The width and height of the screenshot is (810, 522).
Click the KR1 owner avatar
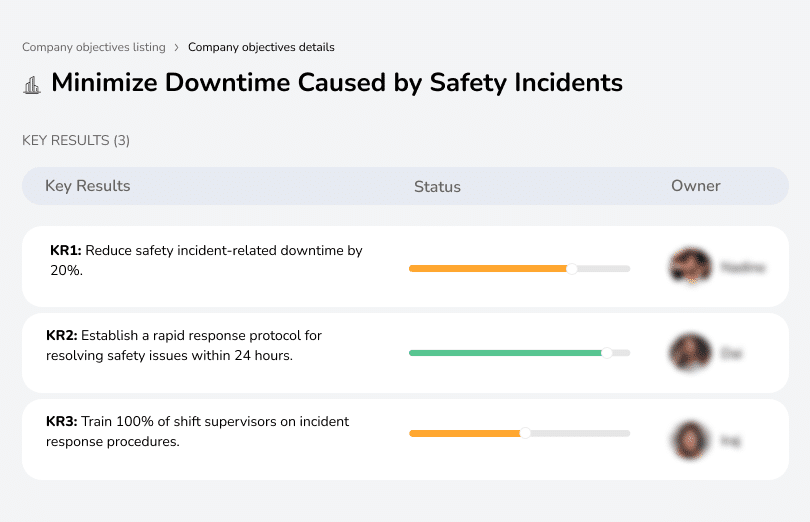point(690,267)
